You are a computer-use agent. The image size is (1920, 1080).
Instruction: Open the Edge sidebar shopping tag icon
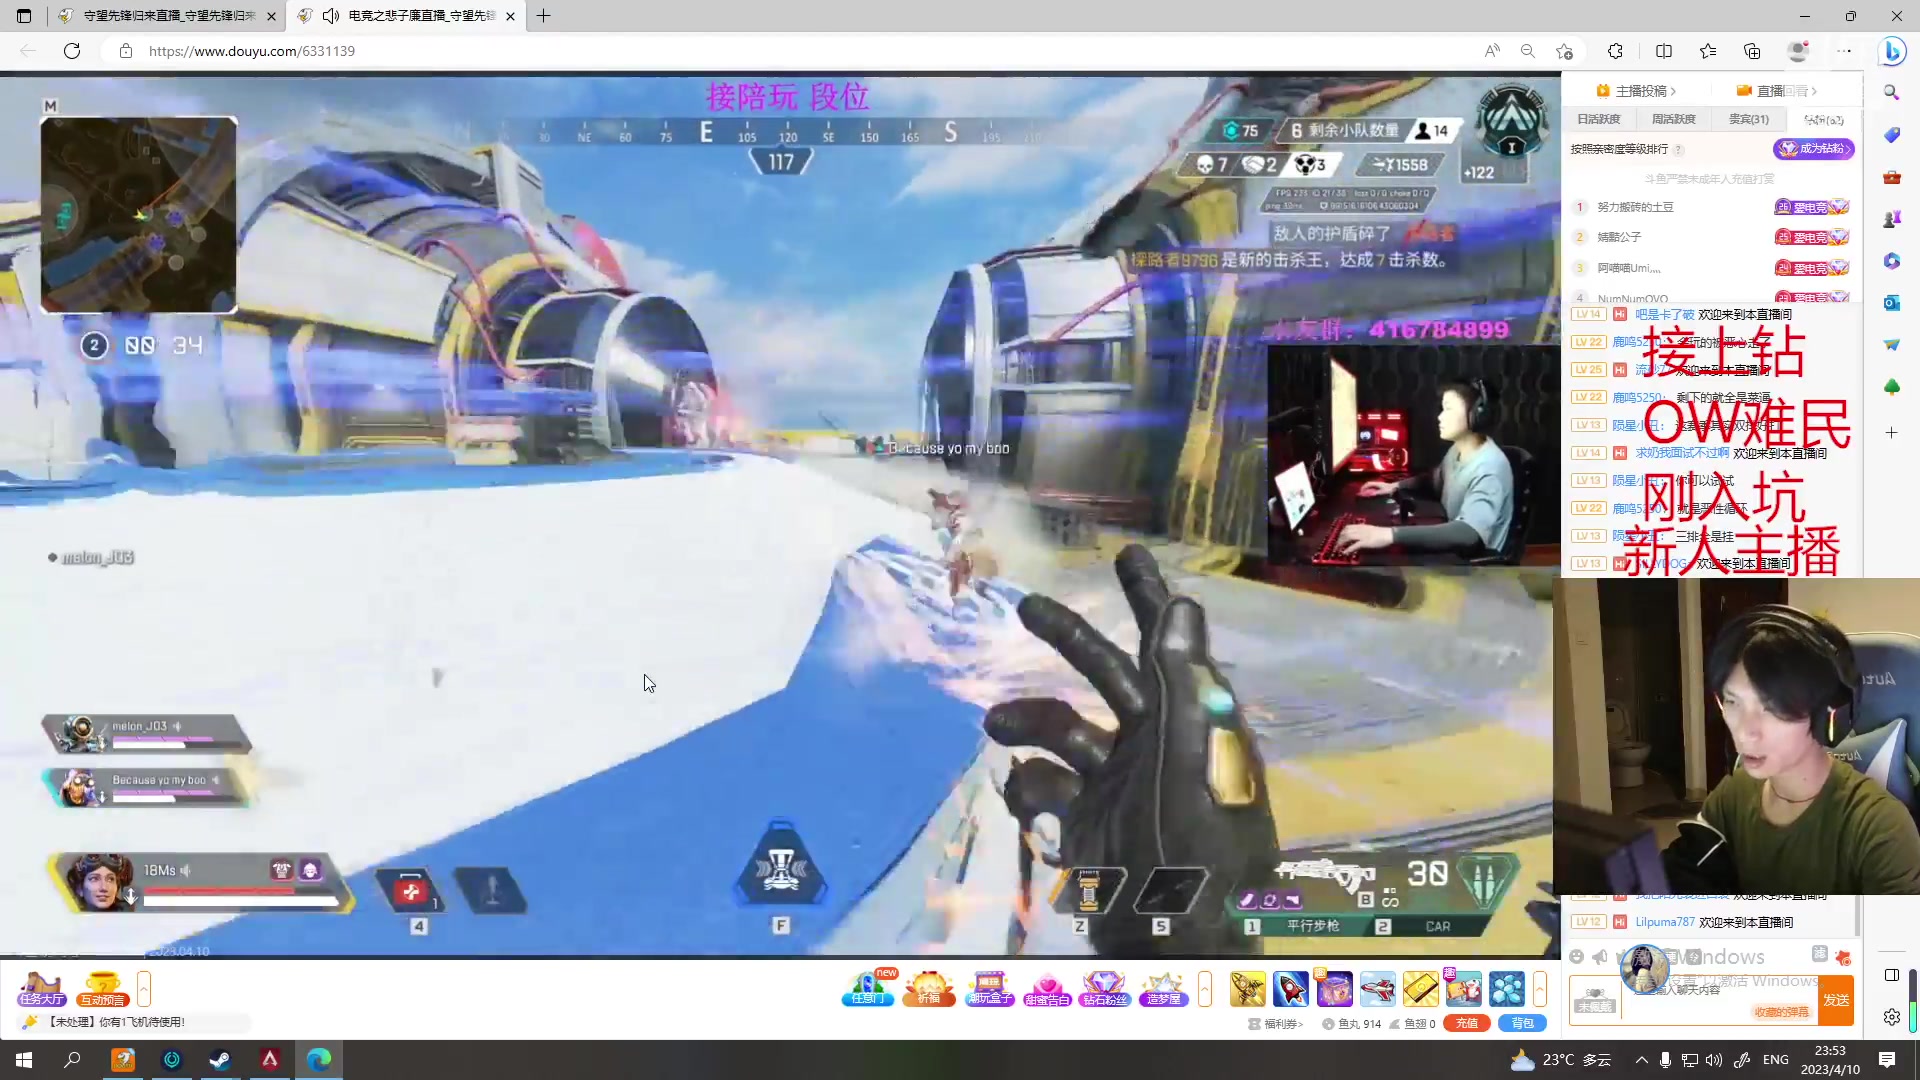tap(1891, 134)
